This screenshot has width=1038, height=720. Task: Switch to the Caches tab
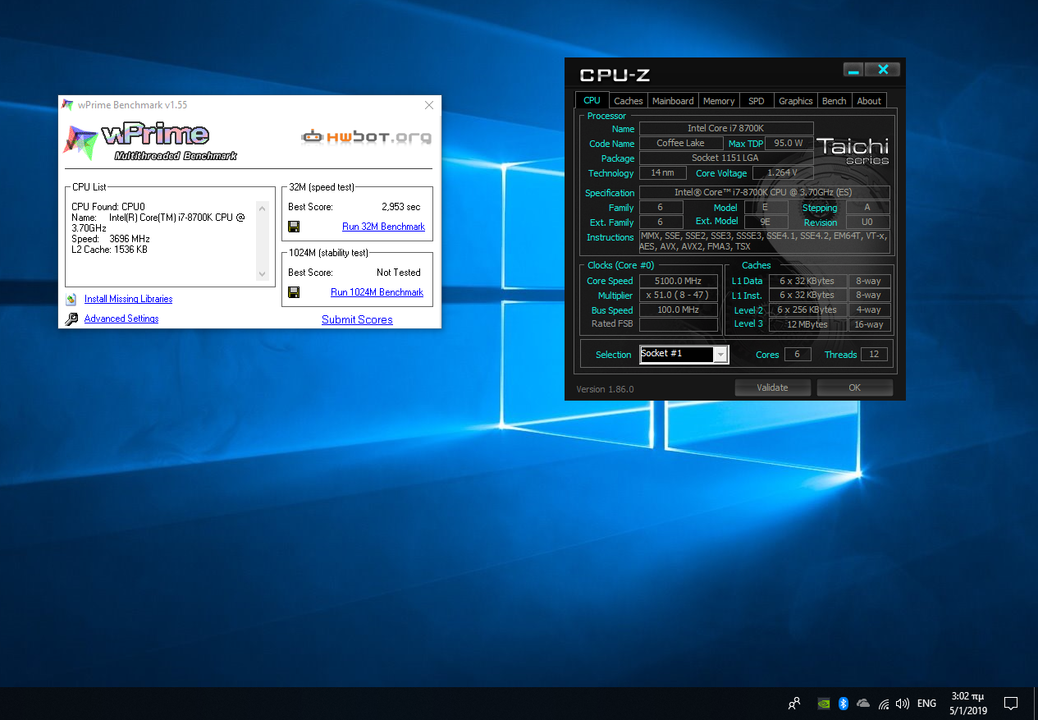tap(628, 101)
